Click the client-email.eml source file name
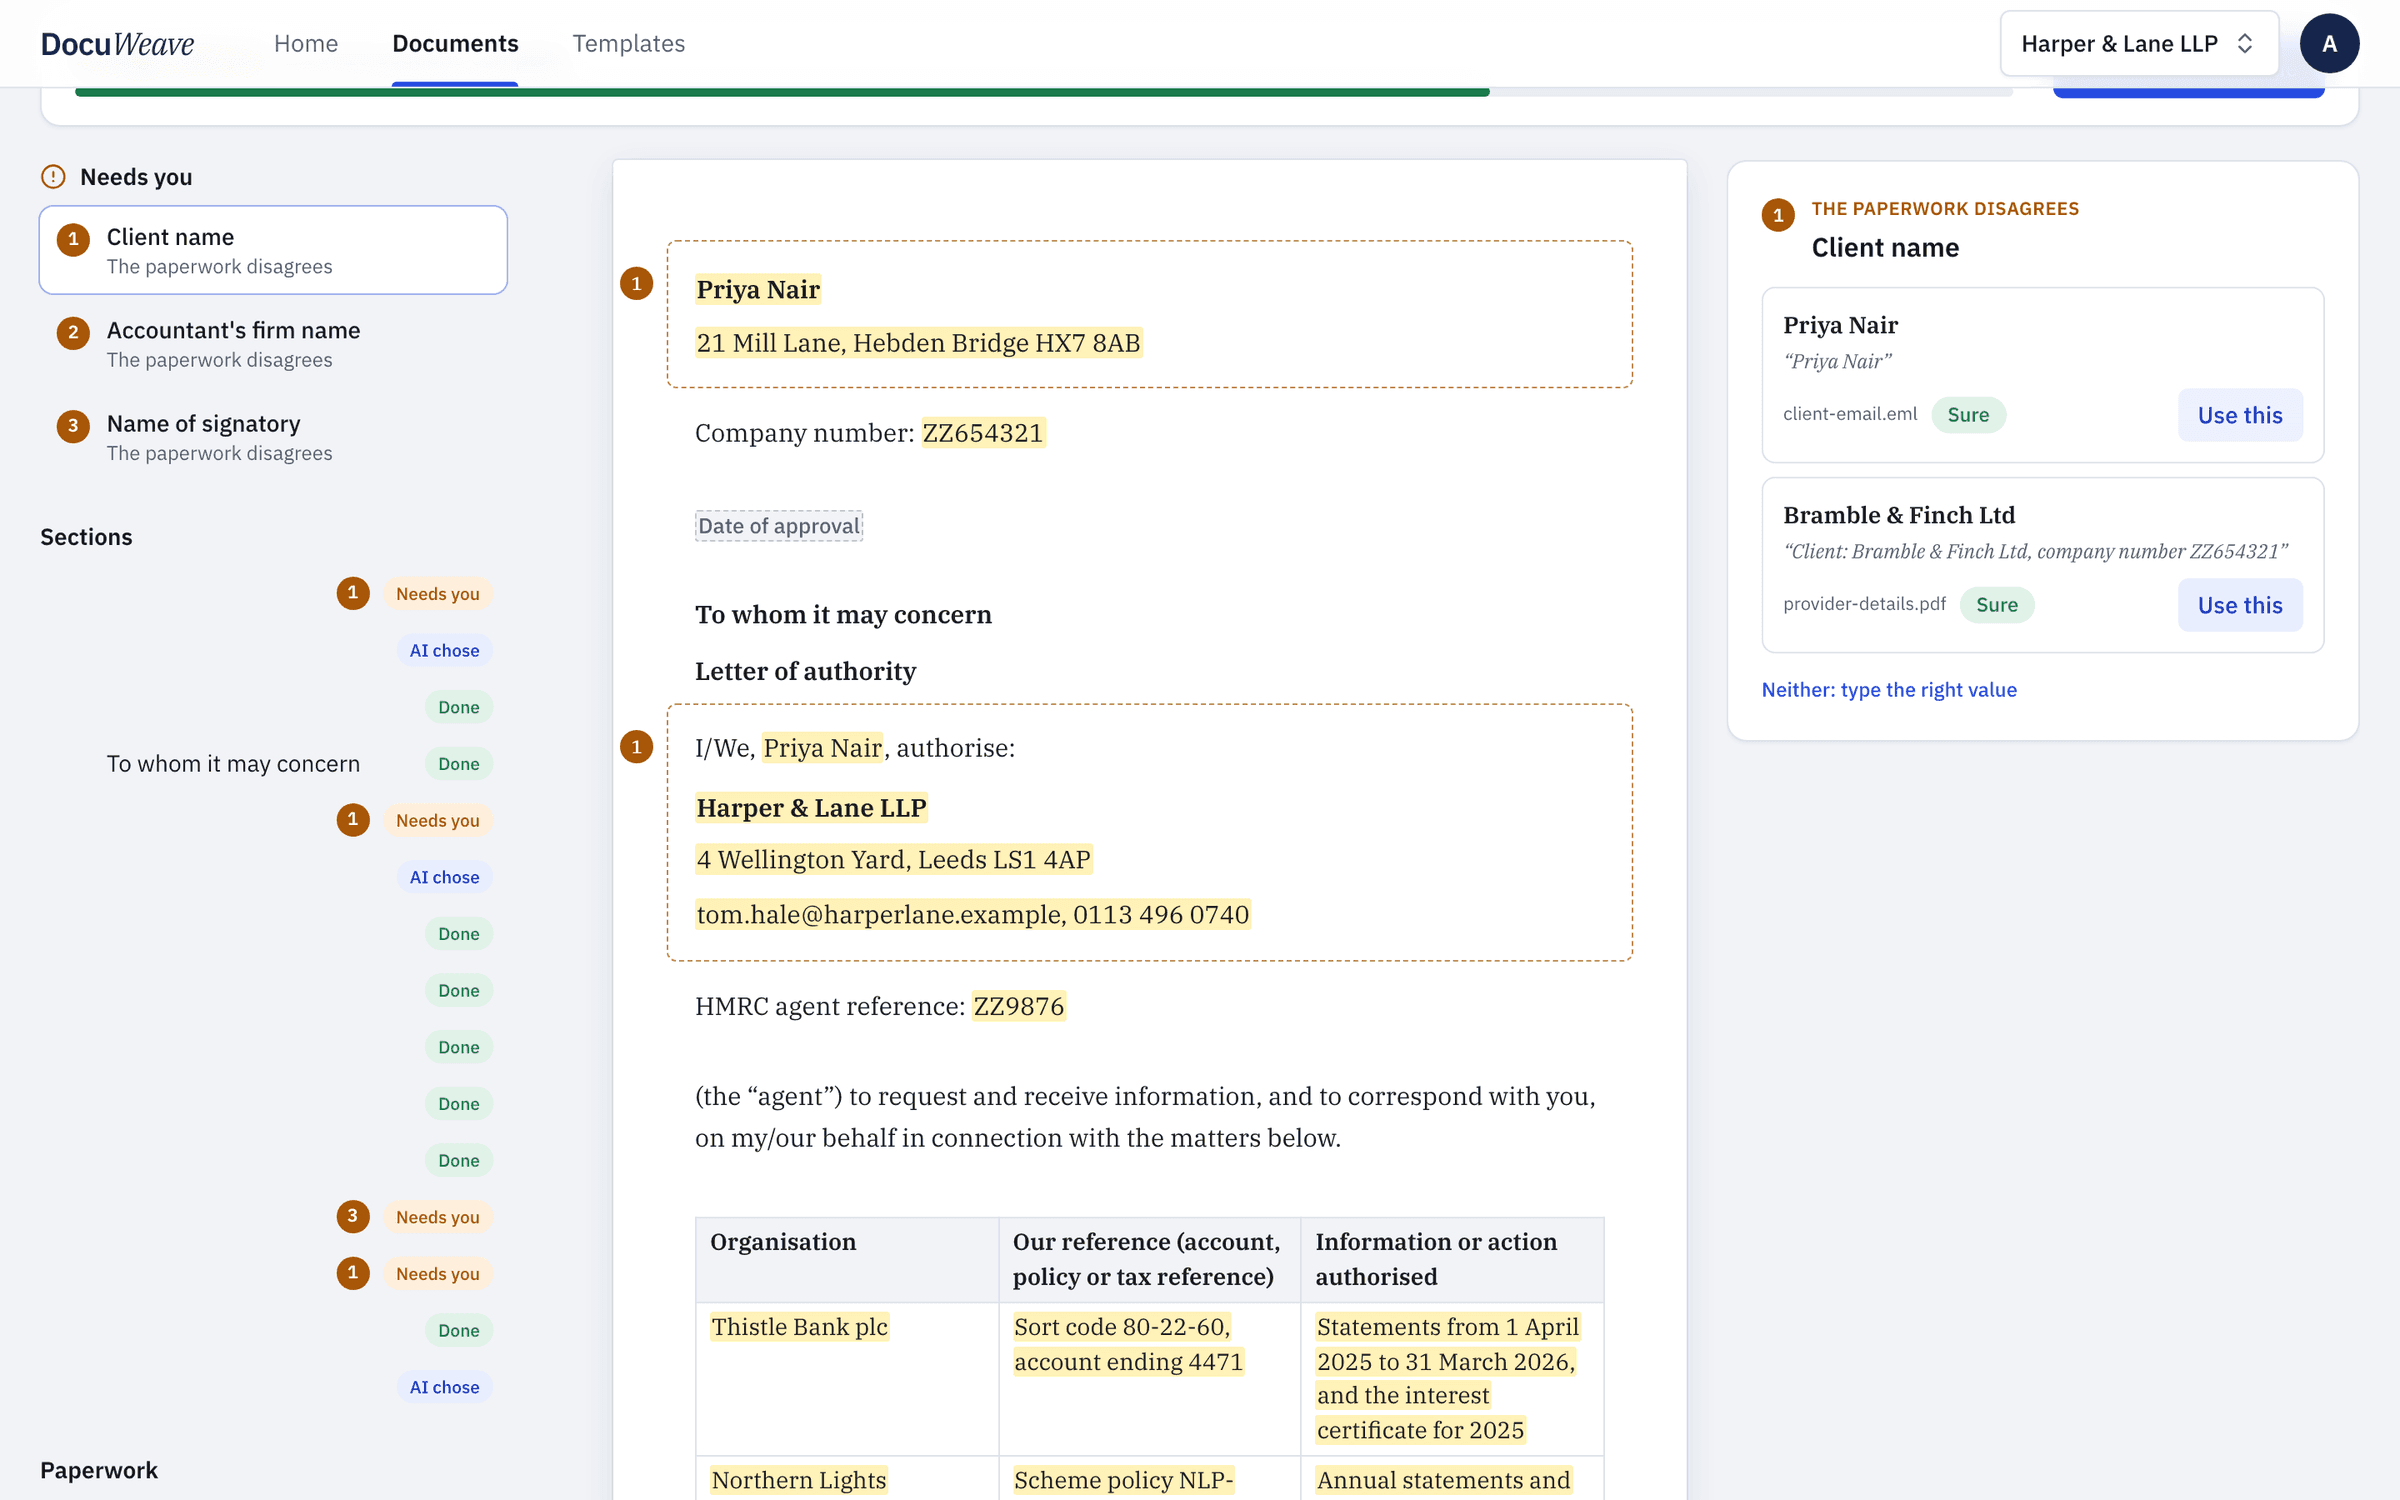Image resolution: width=2400 pixels, height=1500 pixels. (1850, 414)
